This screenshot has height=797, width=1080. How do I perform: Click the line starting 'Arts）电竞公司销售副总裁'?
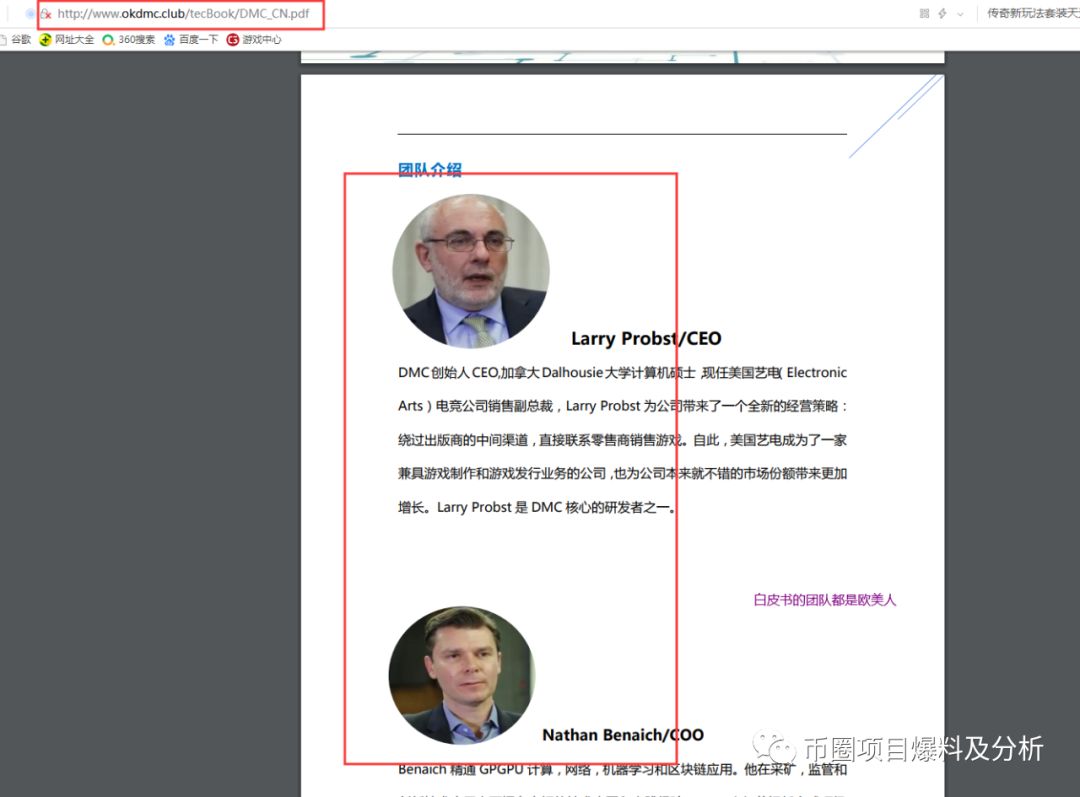click(623, 406)
